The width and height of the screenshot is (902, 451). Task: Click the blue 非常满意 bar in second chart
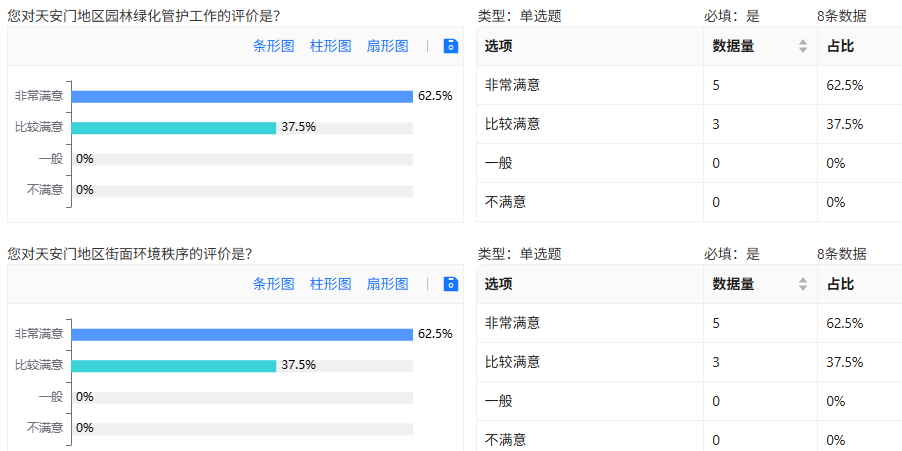click(242, 335)
